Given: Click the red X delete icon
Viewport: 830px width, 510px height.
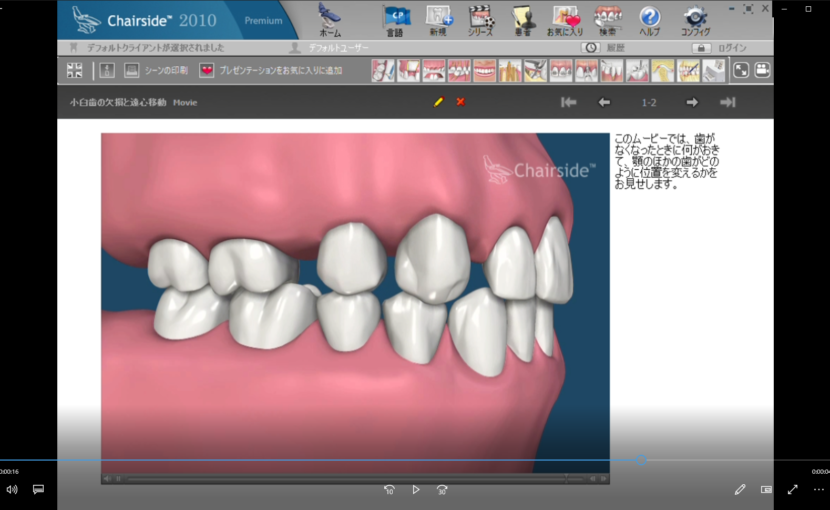Looking at the screenshot, I should (461, 102).
